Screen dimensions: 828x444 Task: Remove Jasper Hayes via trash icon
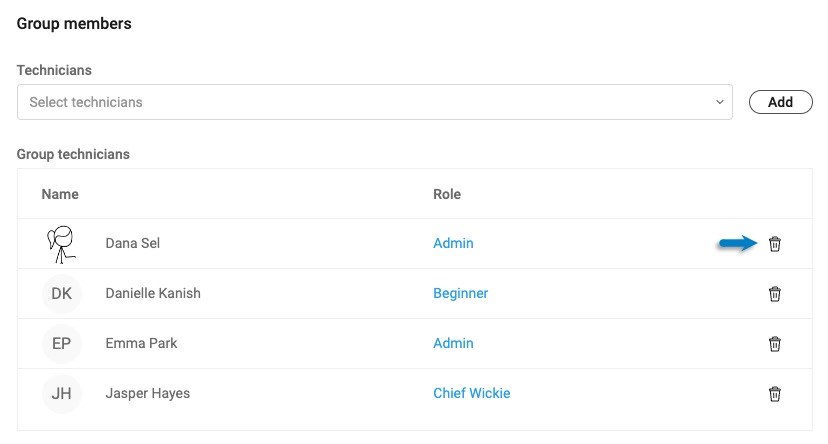(774, 394)
